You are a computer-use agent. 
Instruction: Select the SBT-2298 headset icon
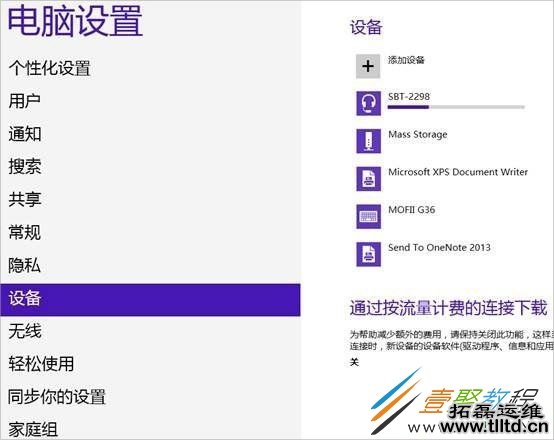coord(368,103)
